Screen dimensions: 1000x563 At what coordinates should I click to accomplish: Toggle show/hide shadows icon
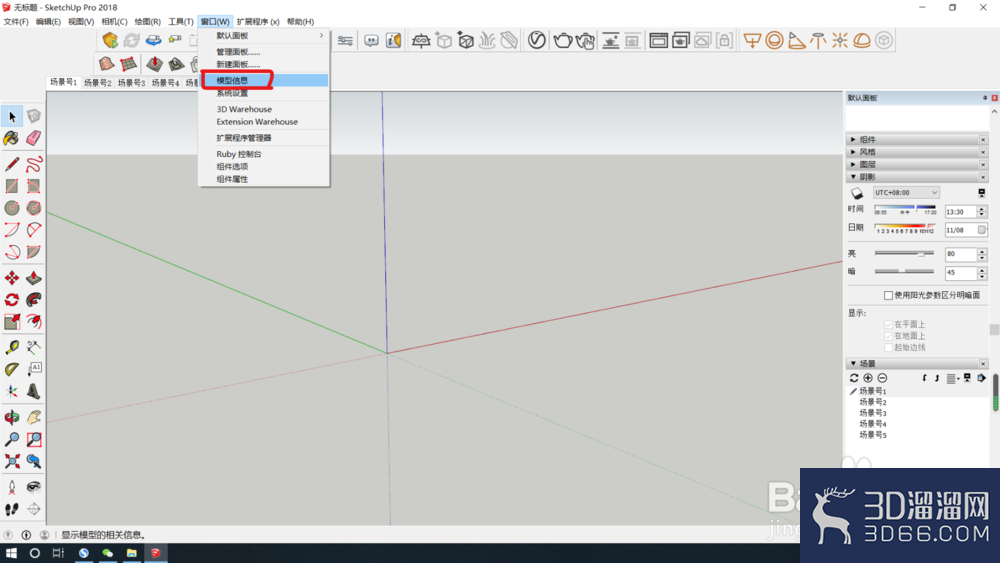coord(857,193)
